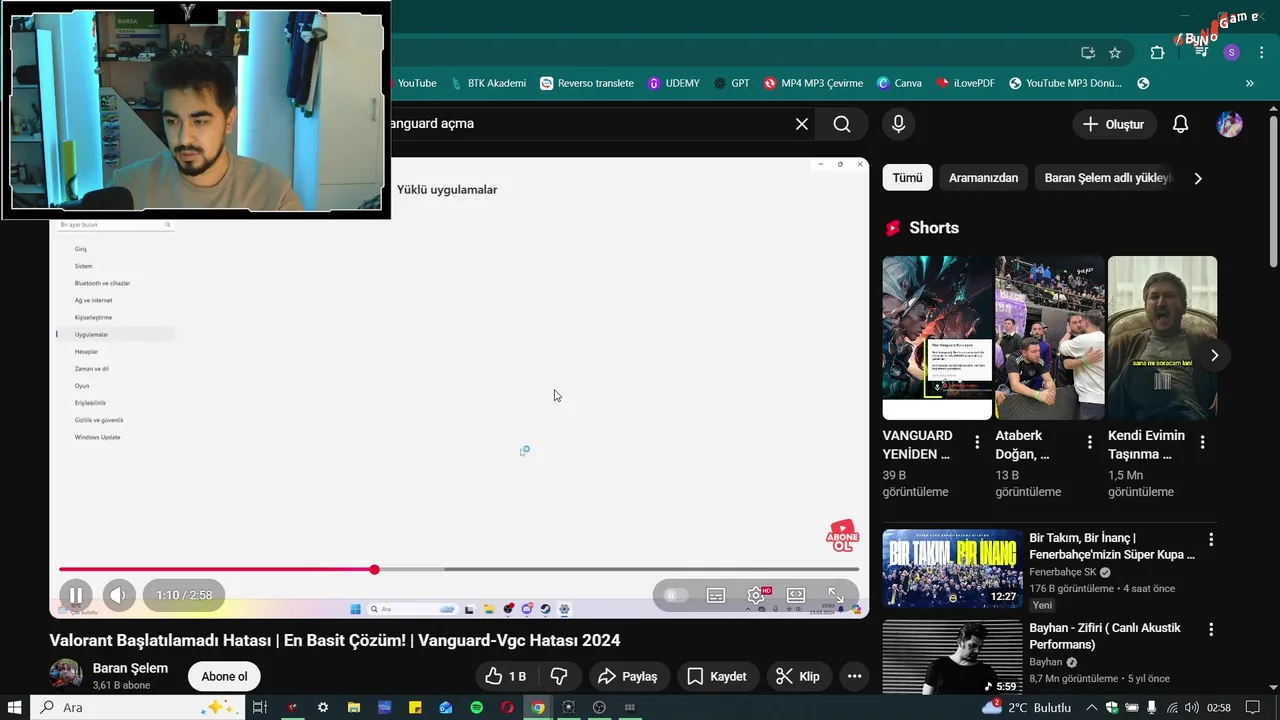This screenshot has width=1280, height=720.
Task: Open Chrome extensions puzzle icon
Action: [1157, 52]
